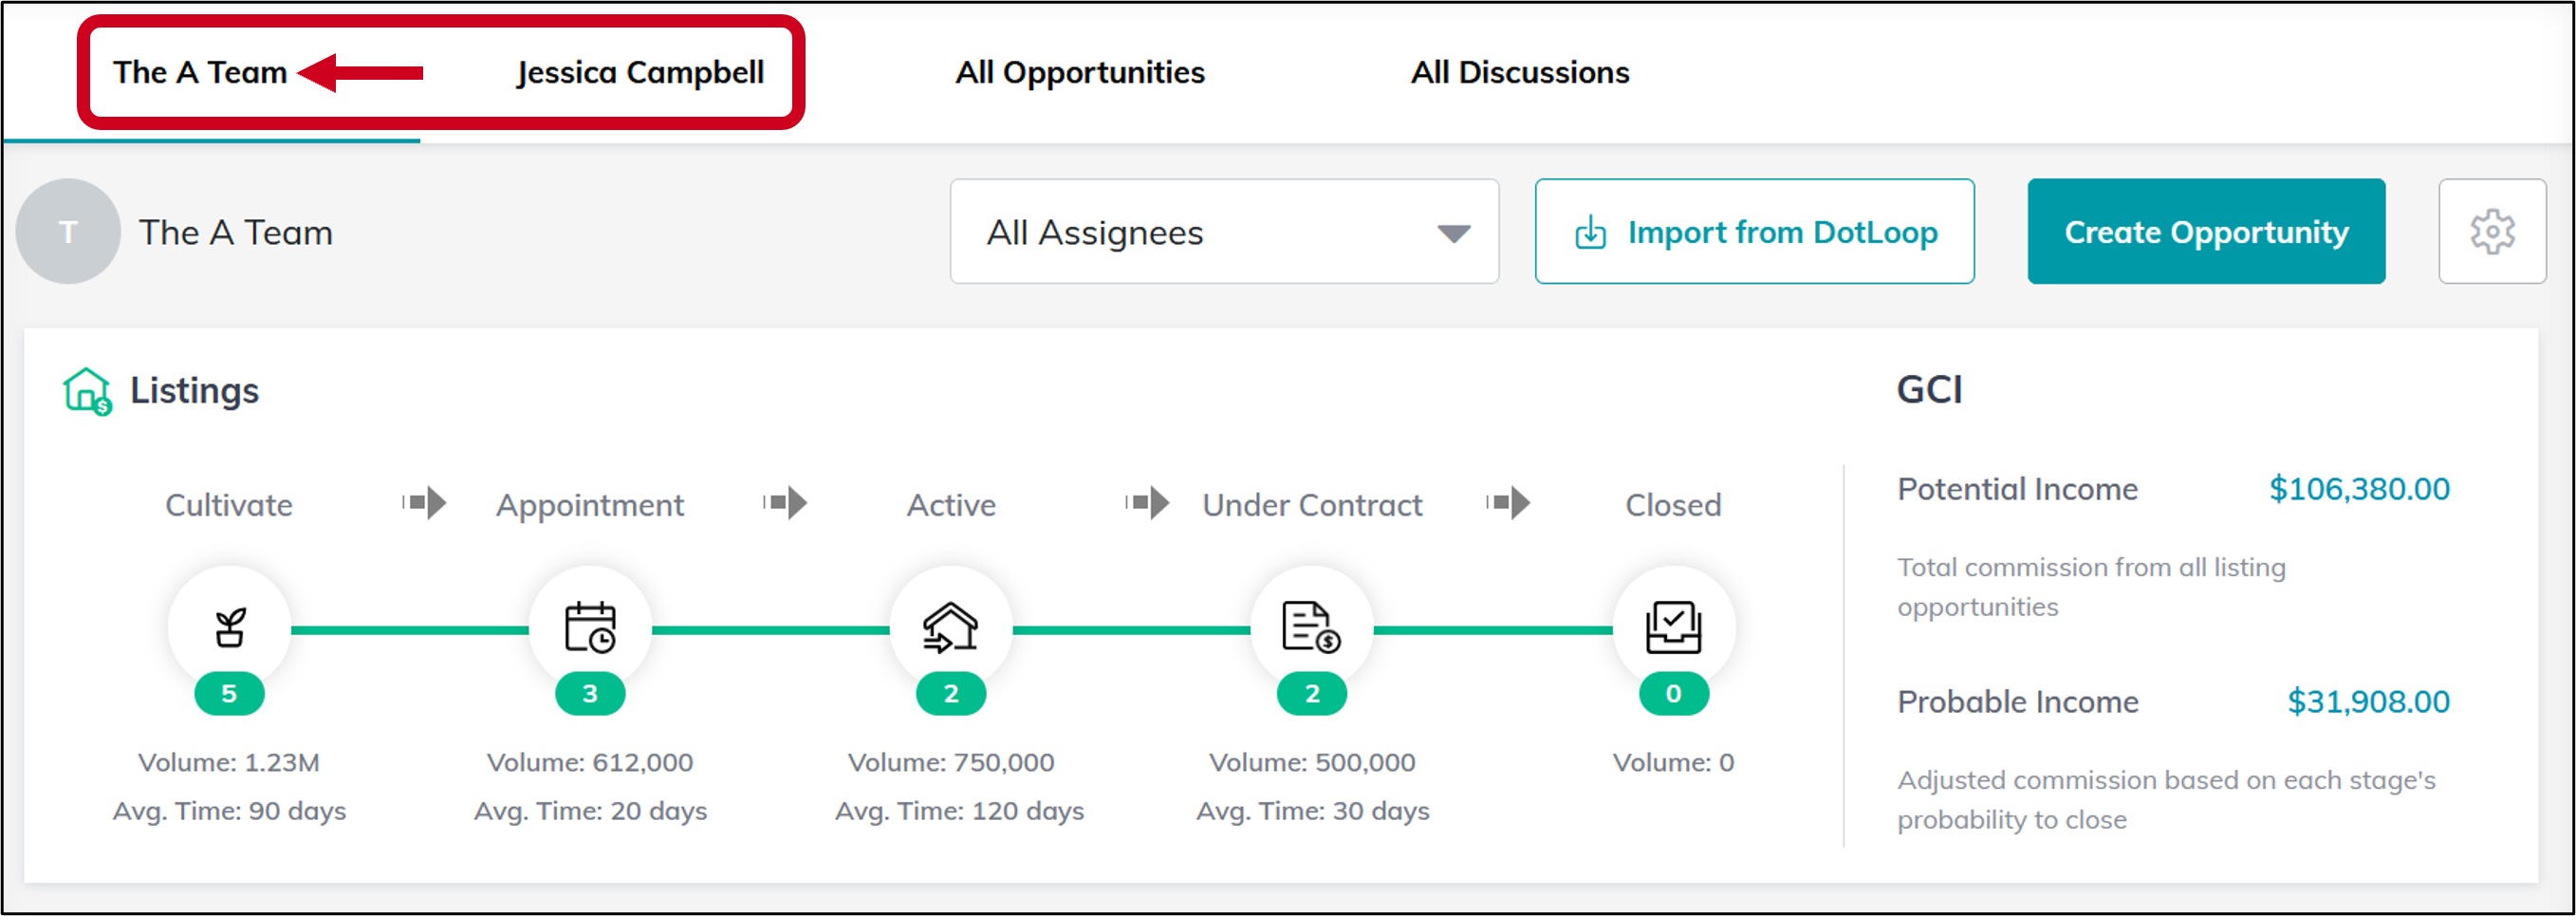Click the Appointment count badge showing 3
Screen dimensions: 2576x916
(x=590, y=693)
